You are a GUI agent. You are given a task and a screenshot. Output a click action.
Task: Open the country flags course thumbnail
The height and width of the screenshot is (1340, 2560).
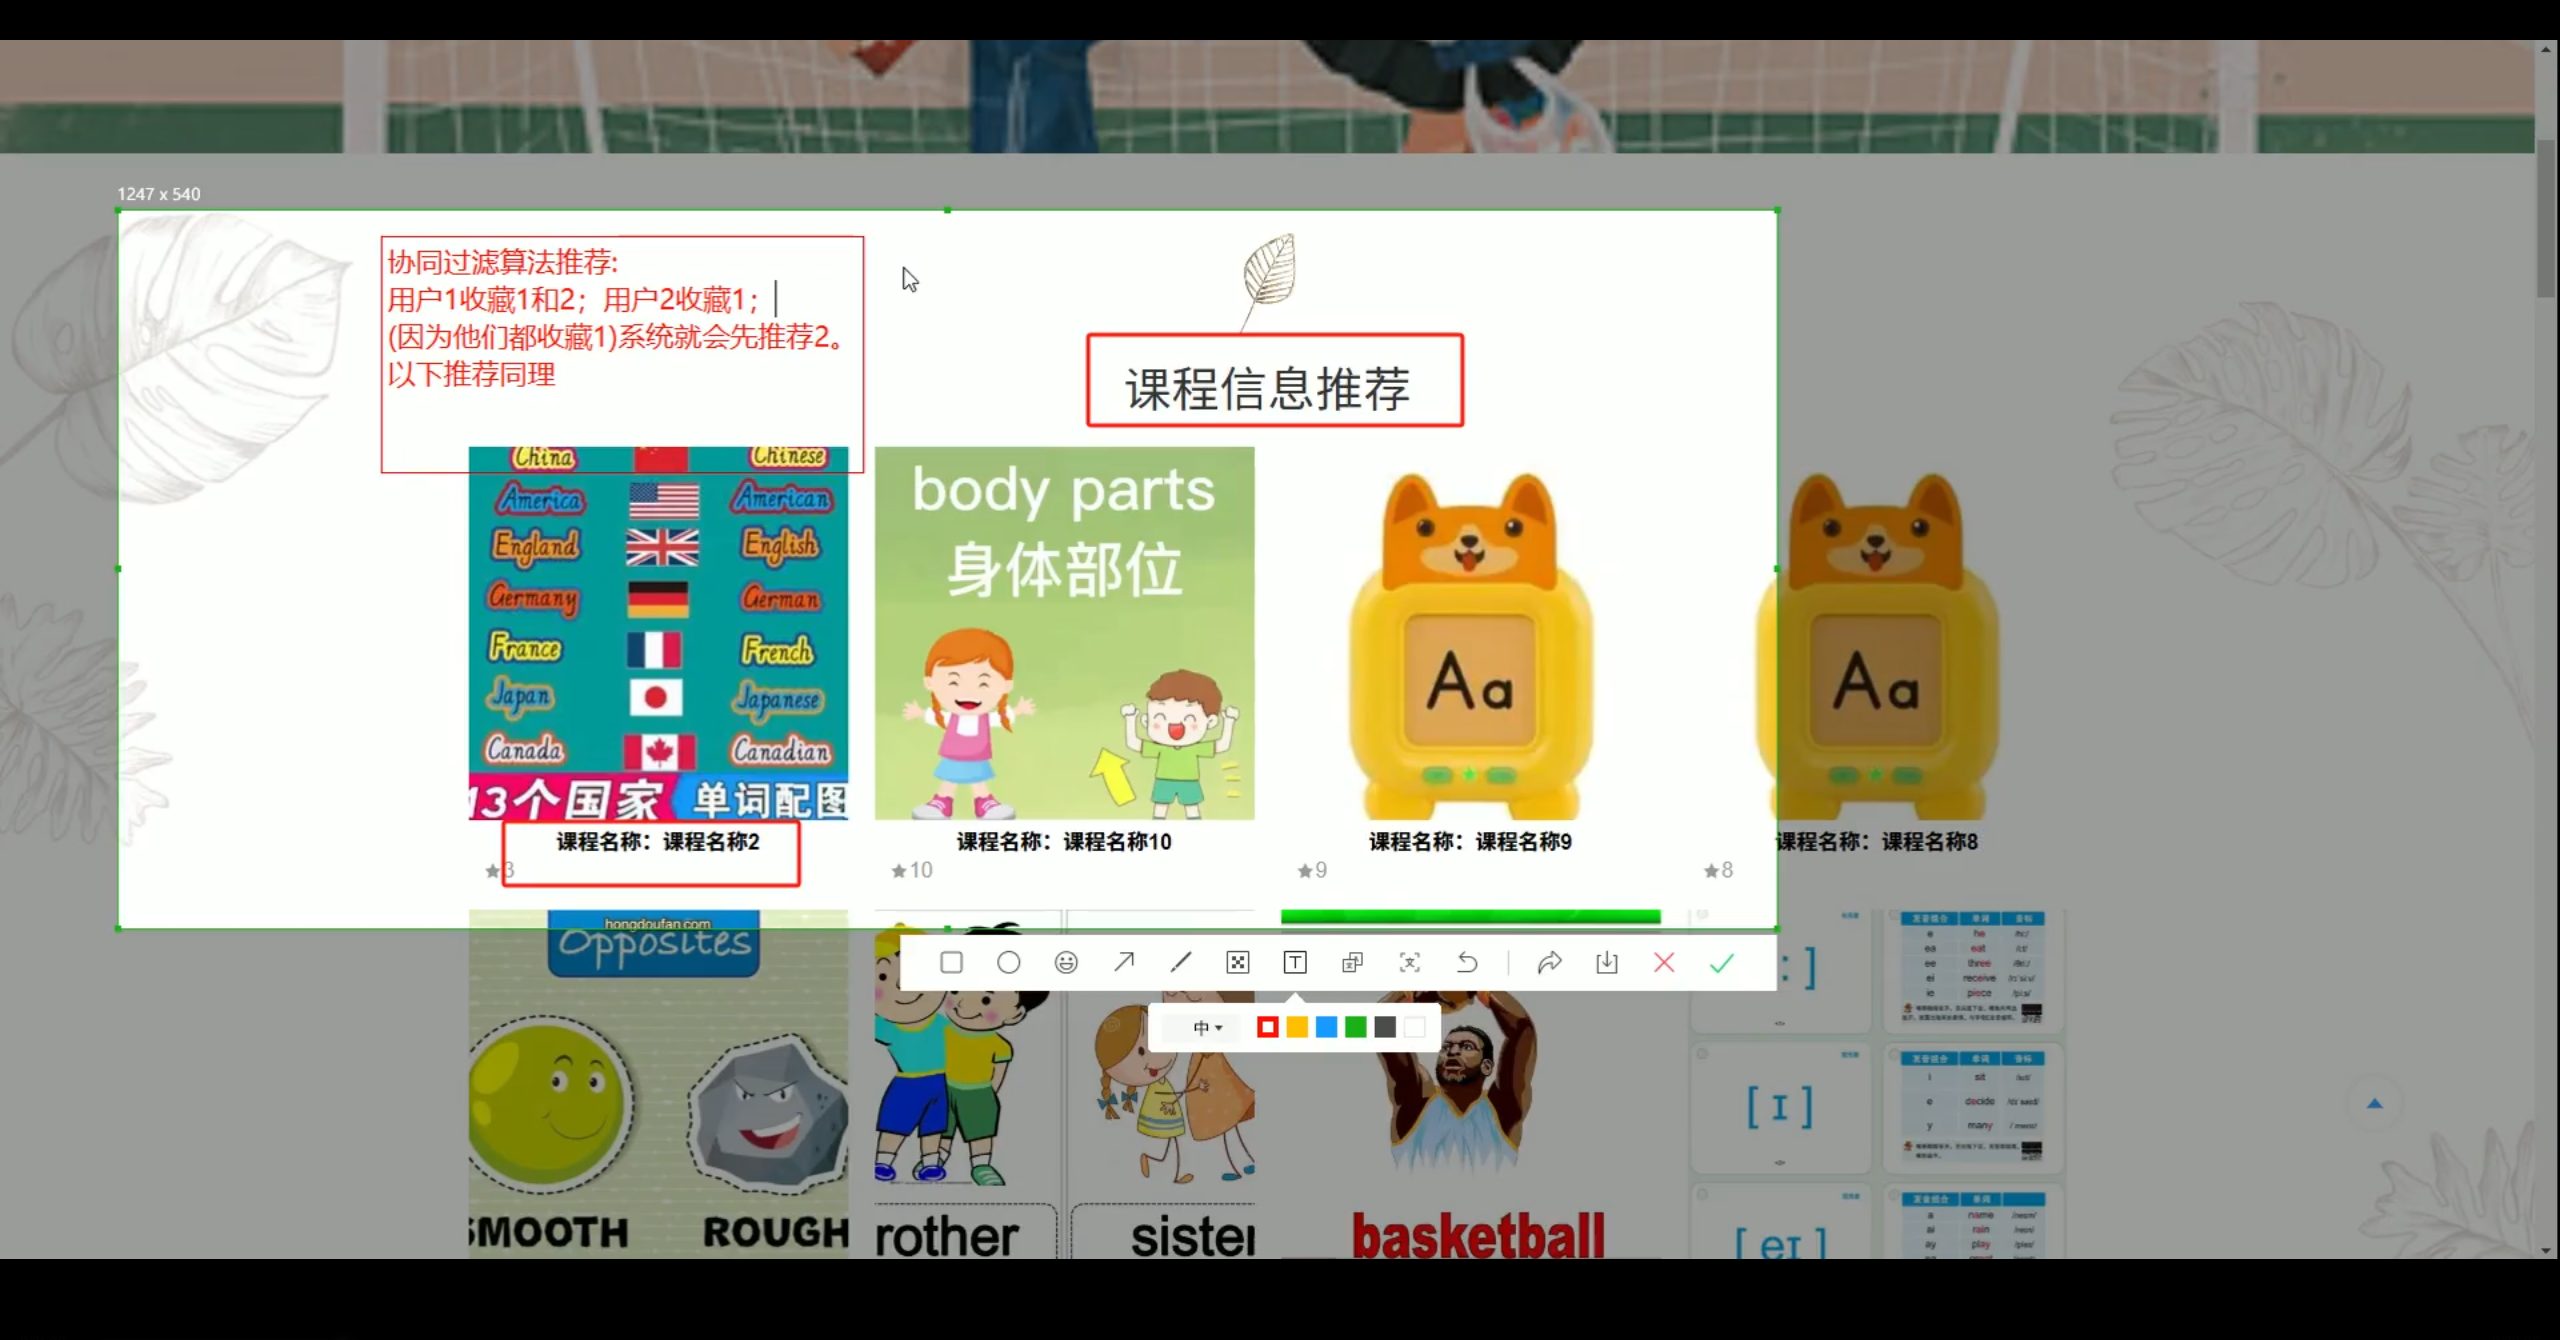point(658,633)
